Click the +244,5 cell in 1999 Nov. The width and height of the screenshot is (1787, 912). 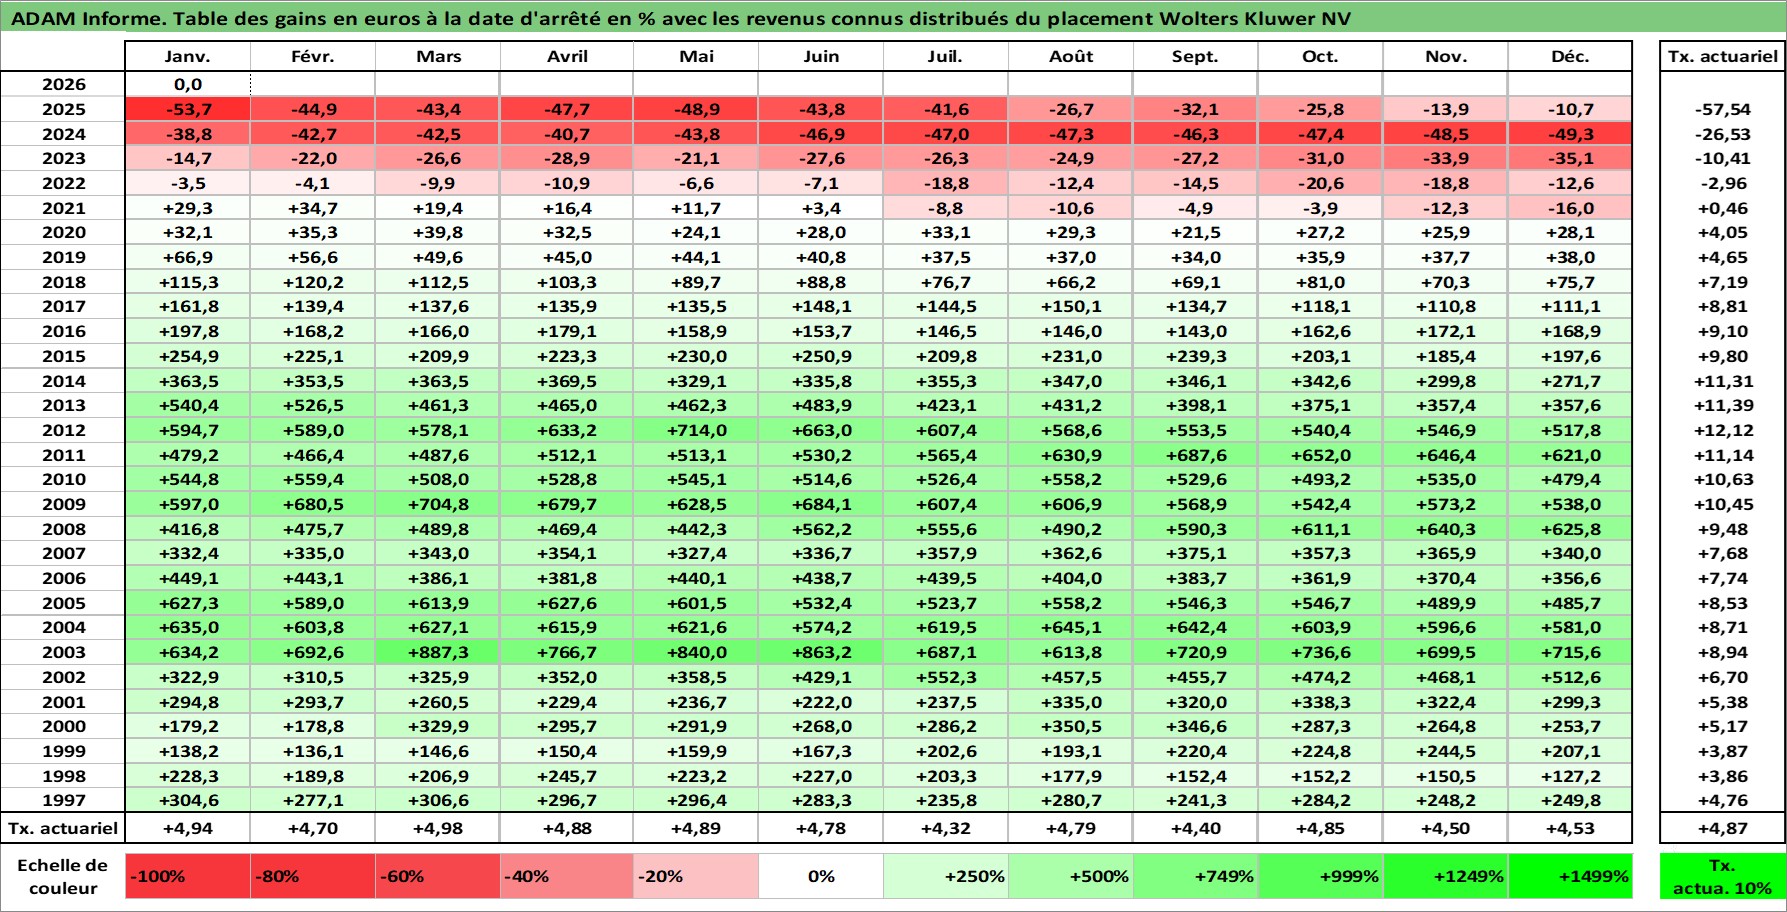[1445, 751]
